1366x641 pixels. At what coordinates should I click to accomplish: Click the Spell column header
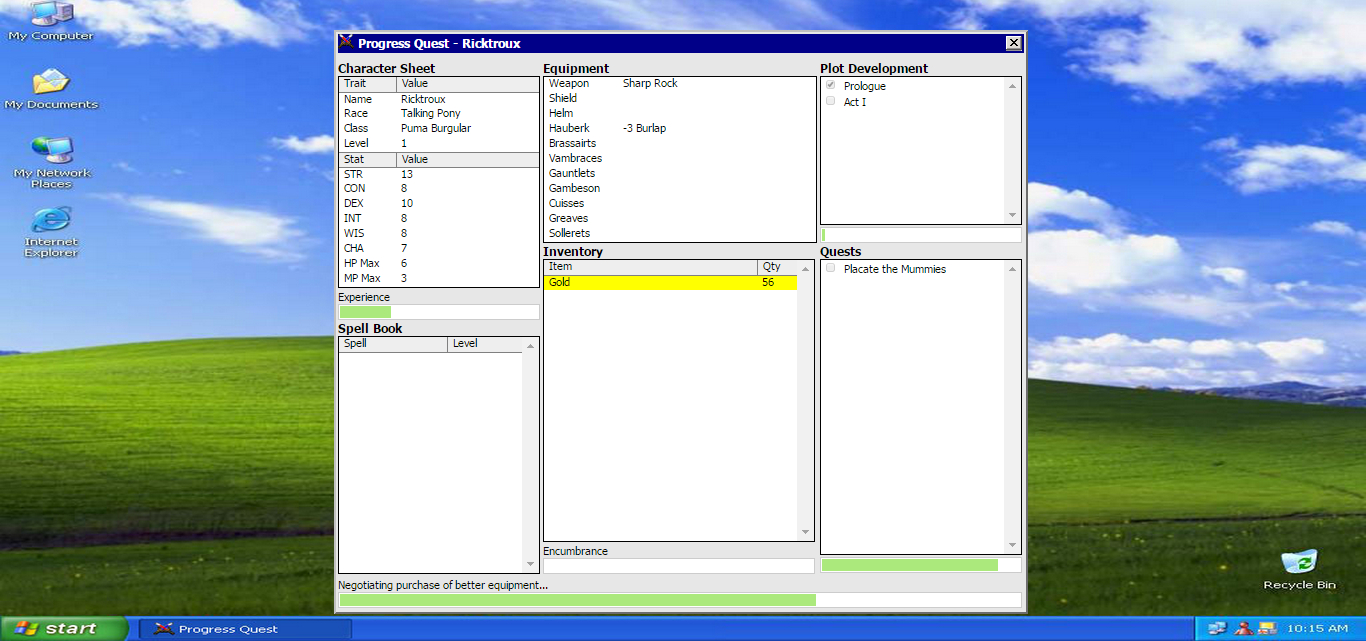point(393,344)
